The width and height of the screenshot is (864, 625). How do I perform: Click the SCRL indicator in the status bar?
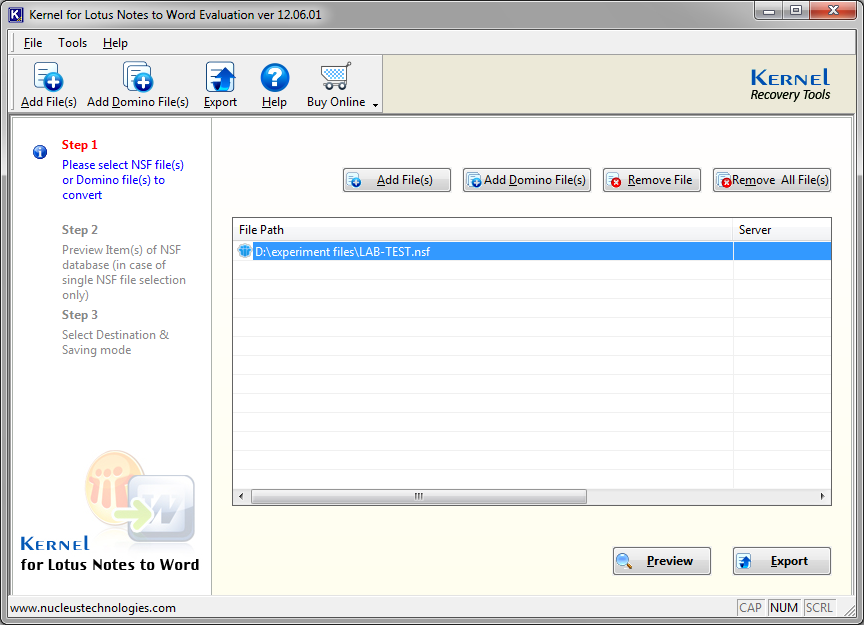click(819, 607)
